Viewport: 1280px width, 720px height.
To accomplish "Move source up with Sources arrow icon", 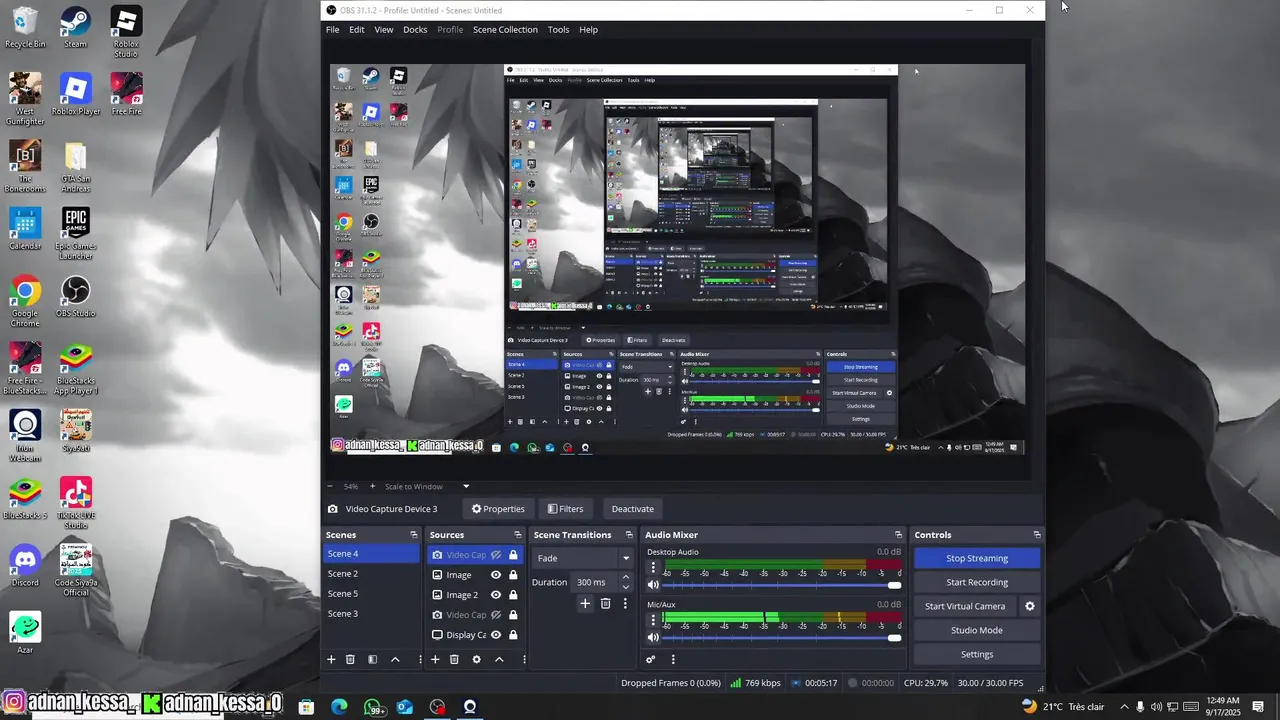I will point(499,659).
